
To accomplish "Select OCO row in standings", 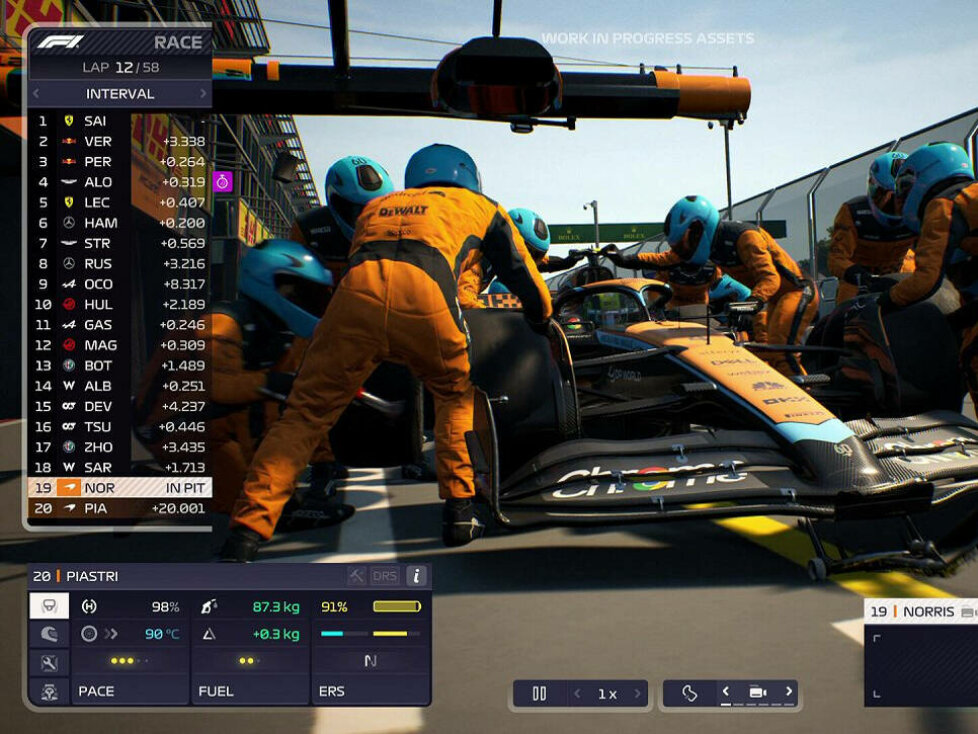I will (x=120, y=284).
